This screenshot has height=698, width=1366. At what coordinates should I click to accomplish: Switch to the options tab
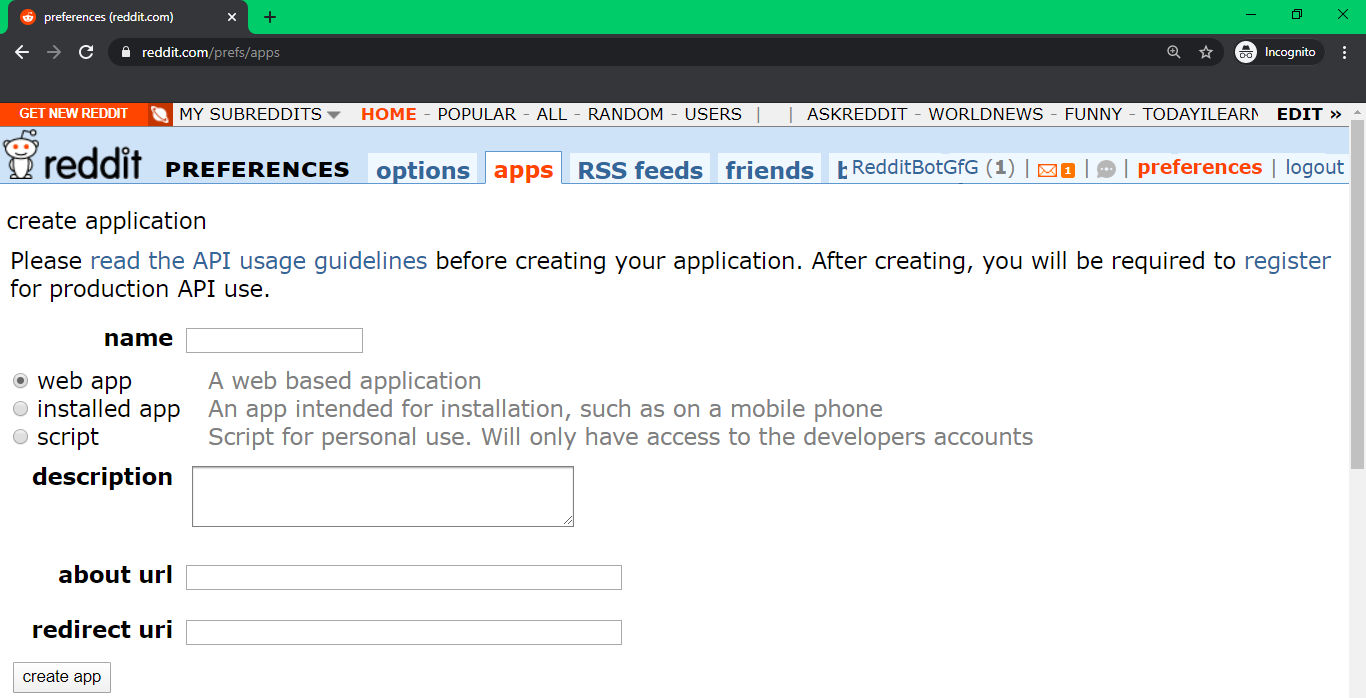(423, 170)
